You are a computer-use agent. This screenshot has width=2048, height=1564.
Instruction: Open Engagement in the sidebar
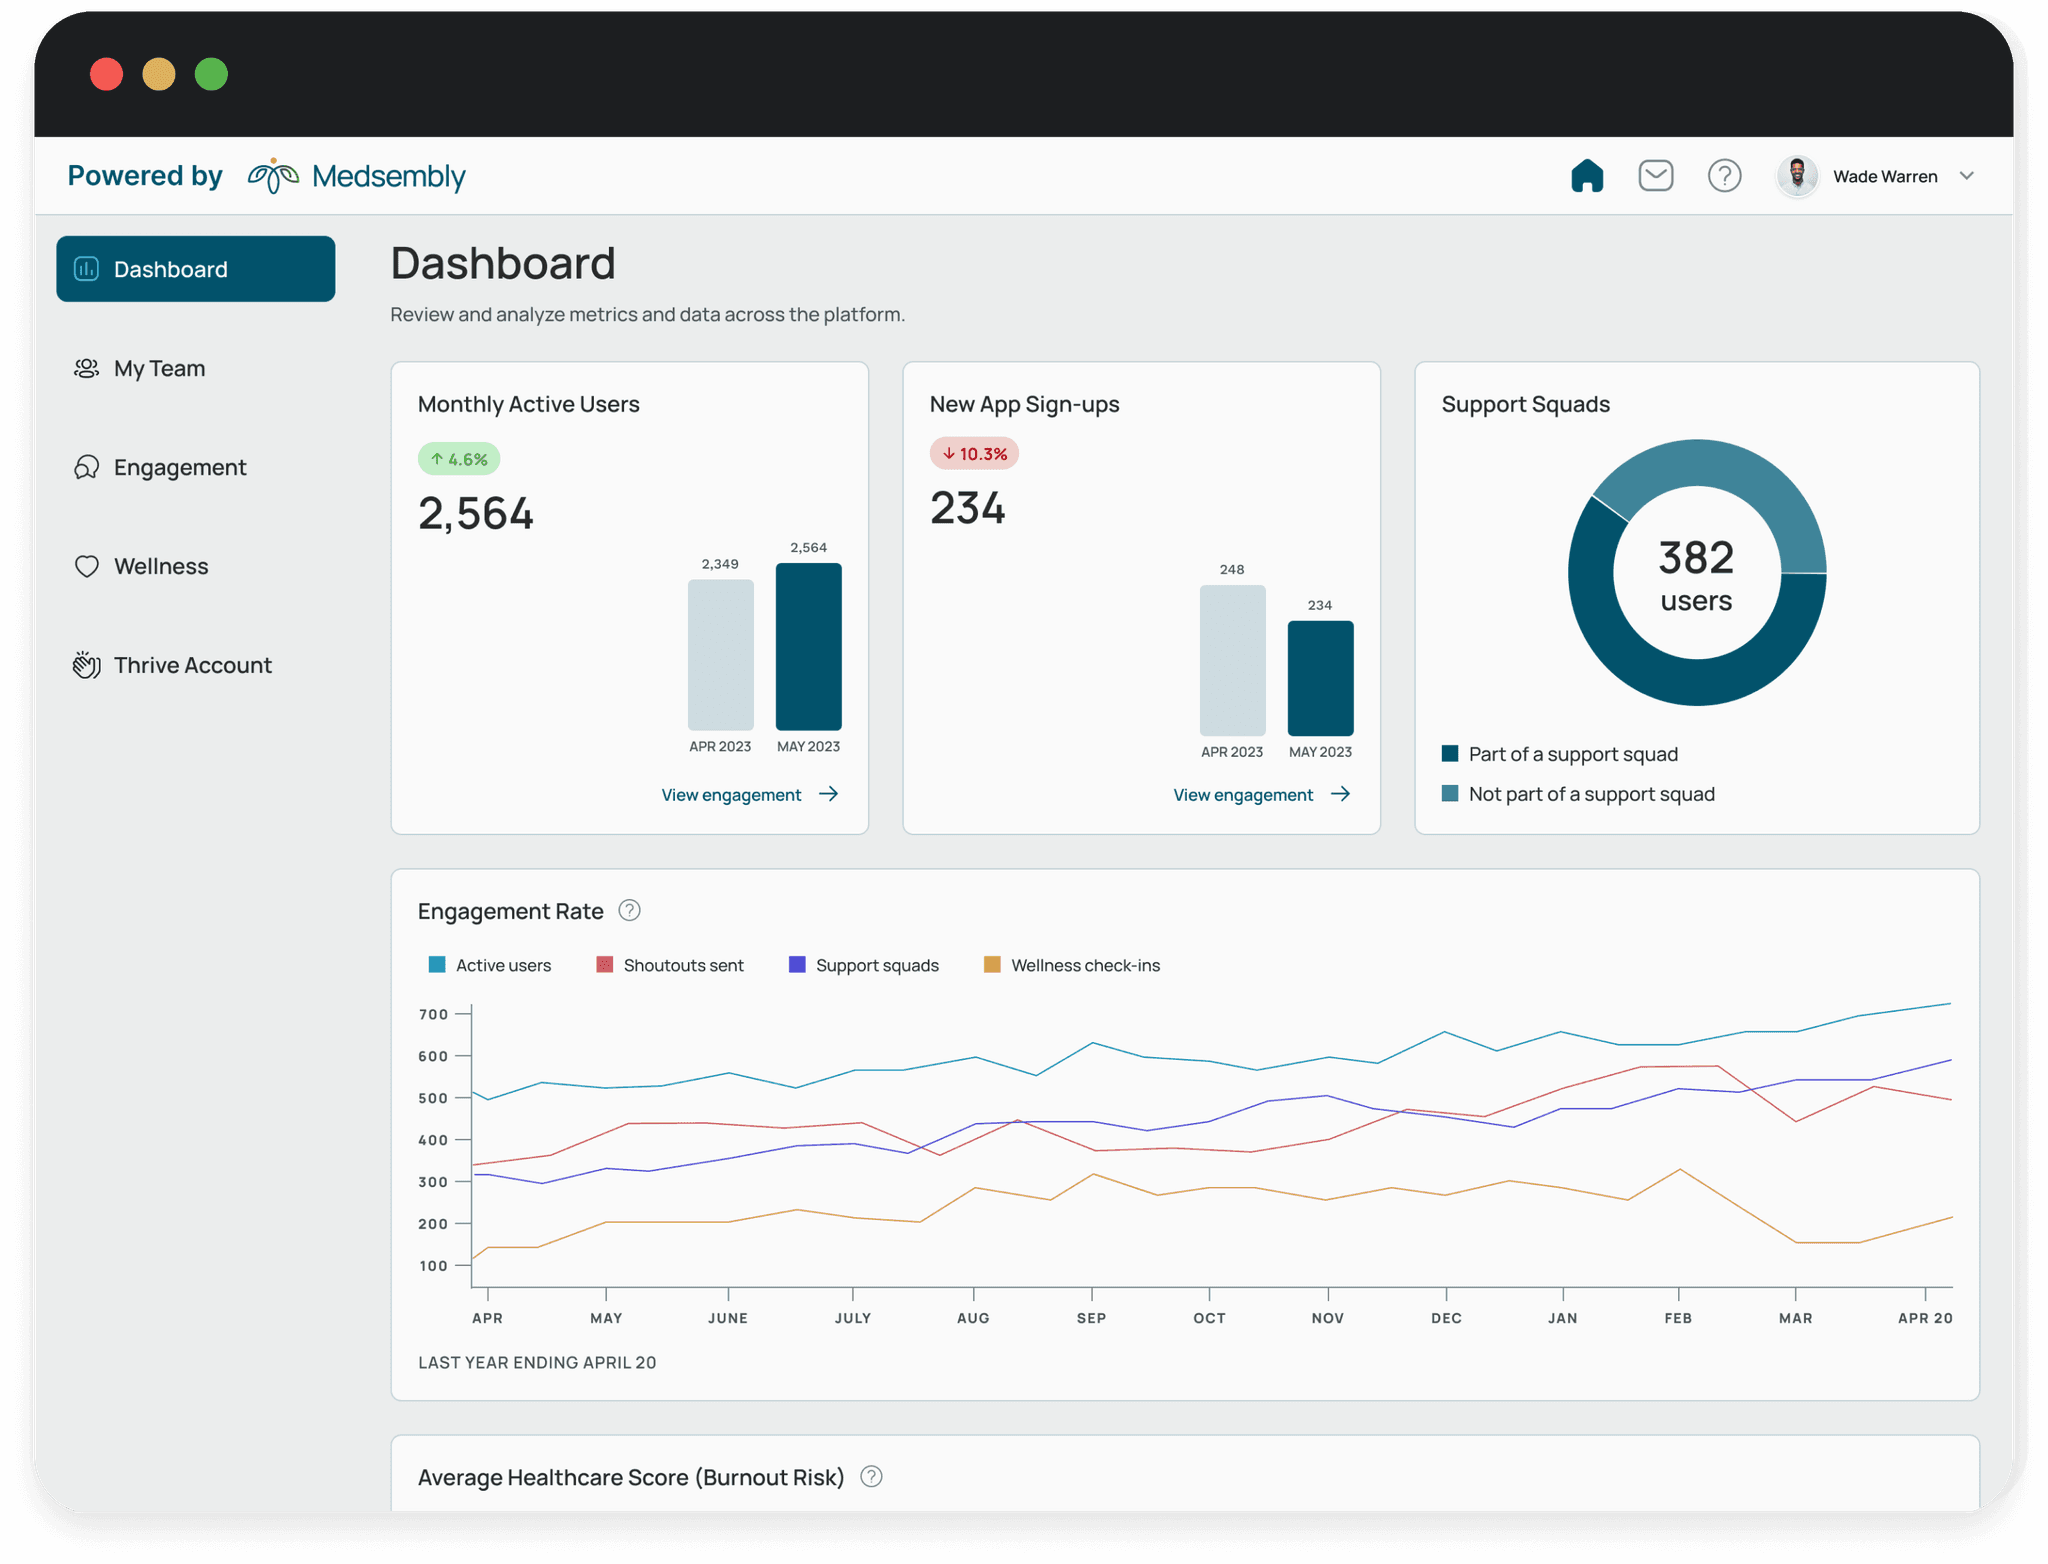(x=179, y=468)
